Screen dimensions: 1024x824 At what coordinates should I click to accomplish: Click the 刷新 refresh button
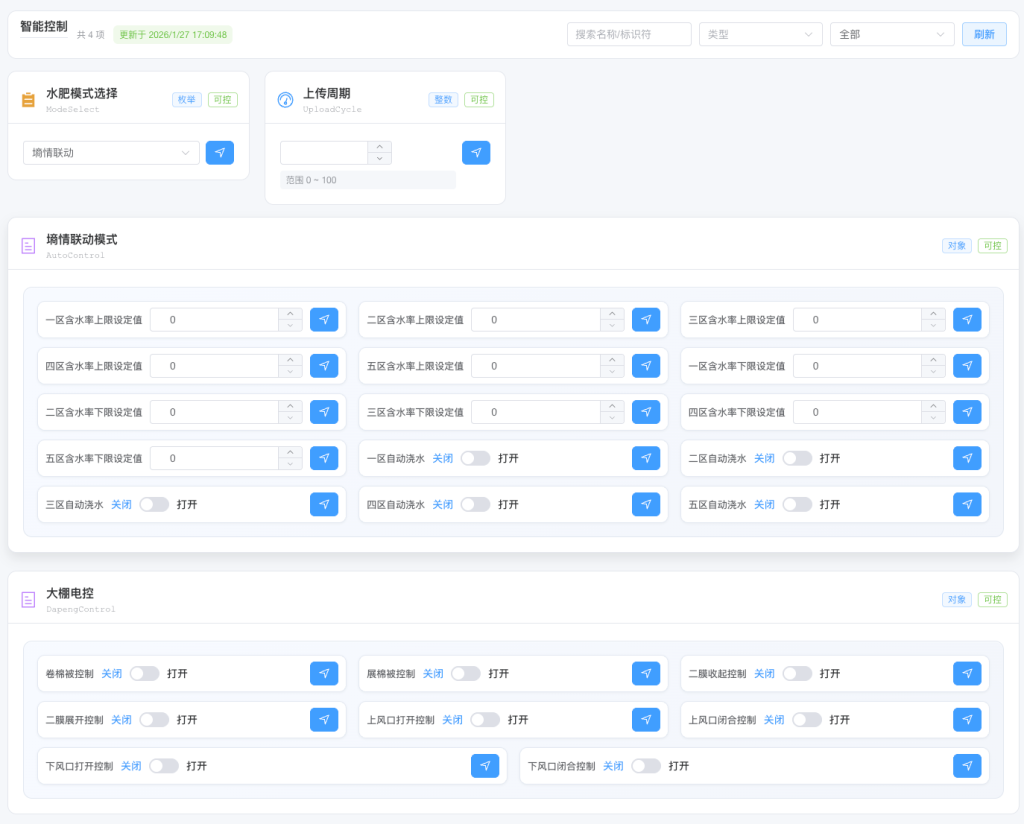pyautogui.click(x=984, y=34)
